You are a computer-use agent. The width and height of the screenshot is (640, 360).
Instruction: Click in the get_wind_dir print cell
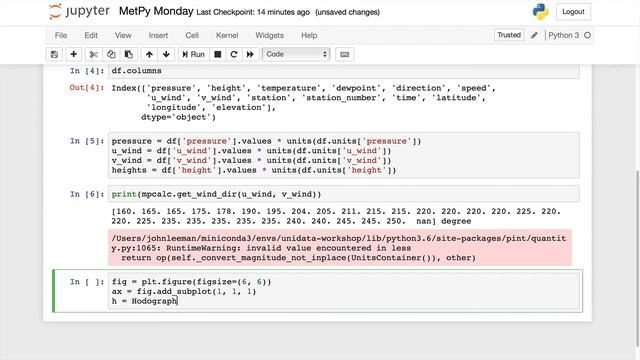344,194
